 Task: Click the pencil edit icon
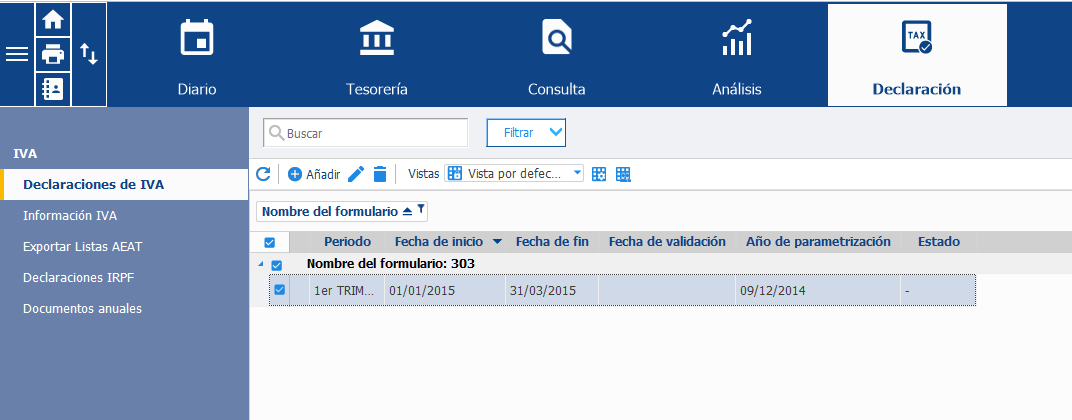pyautogui.click(x=356, y=174)
